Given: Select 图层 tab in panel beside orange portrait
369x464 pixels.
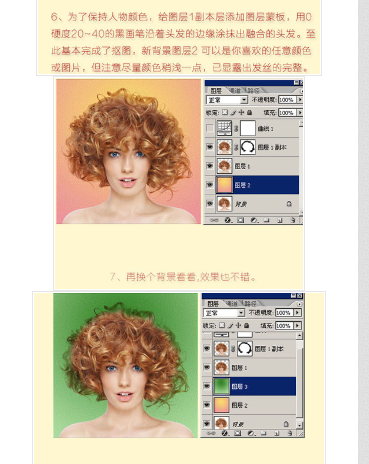Looking at the screenshot, I should click(216, 91).
